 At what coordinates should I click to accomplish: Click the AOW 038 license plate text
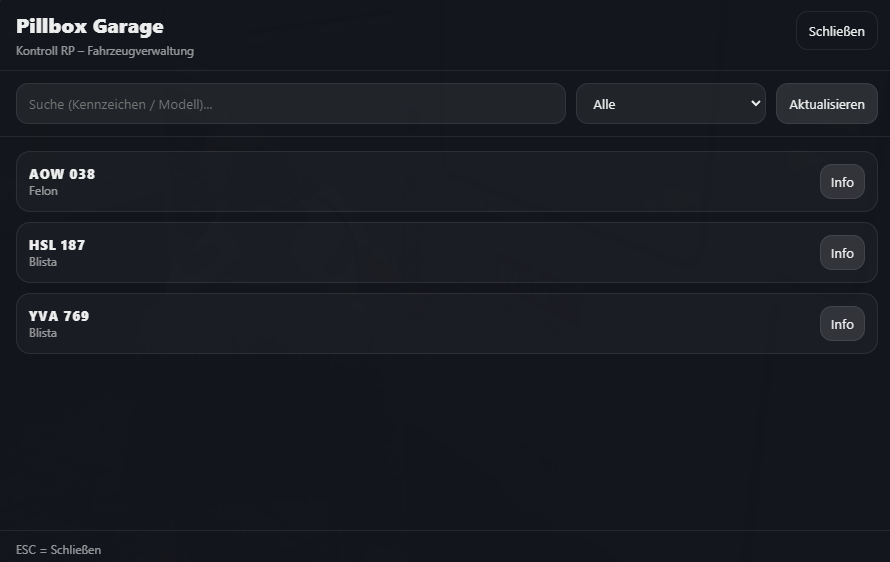tap(62, 174)
